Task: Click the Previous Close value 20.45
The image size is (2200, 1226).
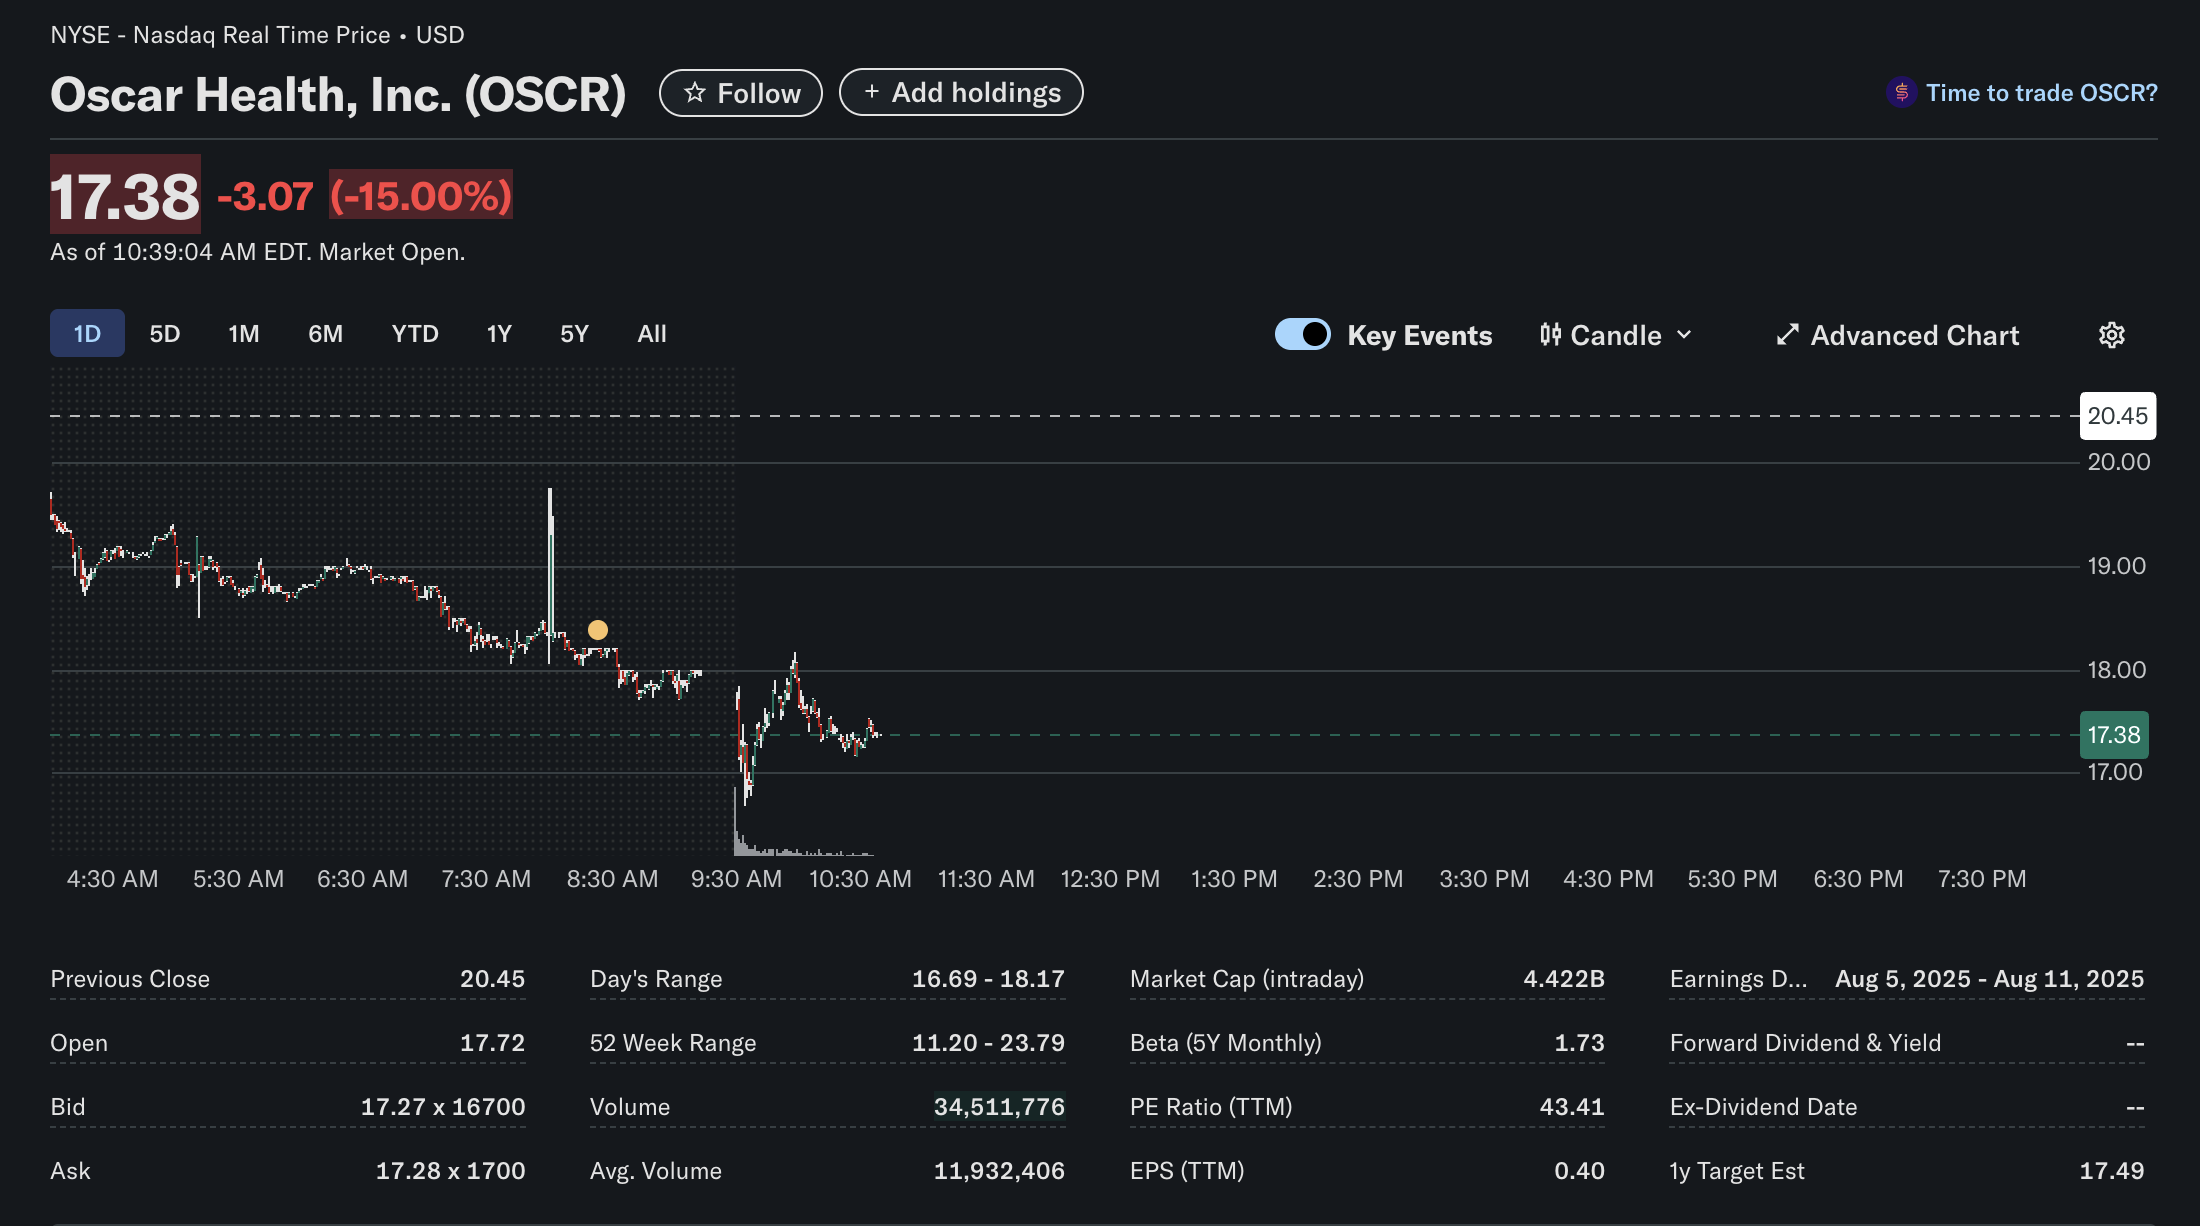Action: 492,979
